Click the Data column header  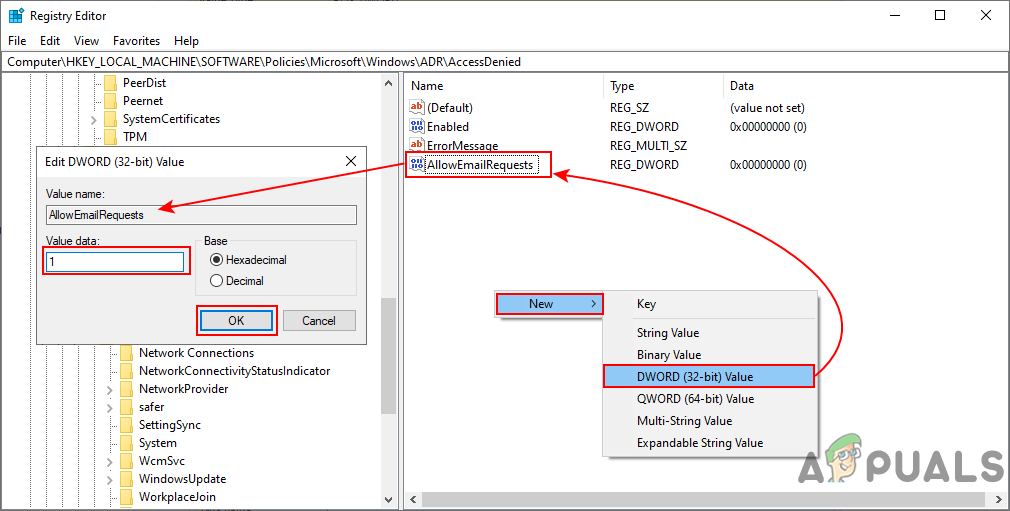pyautogui.click(x=865, y=86)
